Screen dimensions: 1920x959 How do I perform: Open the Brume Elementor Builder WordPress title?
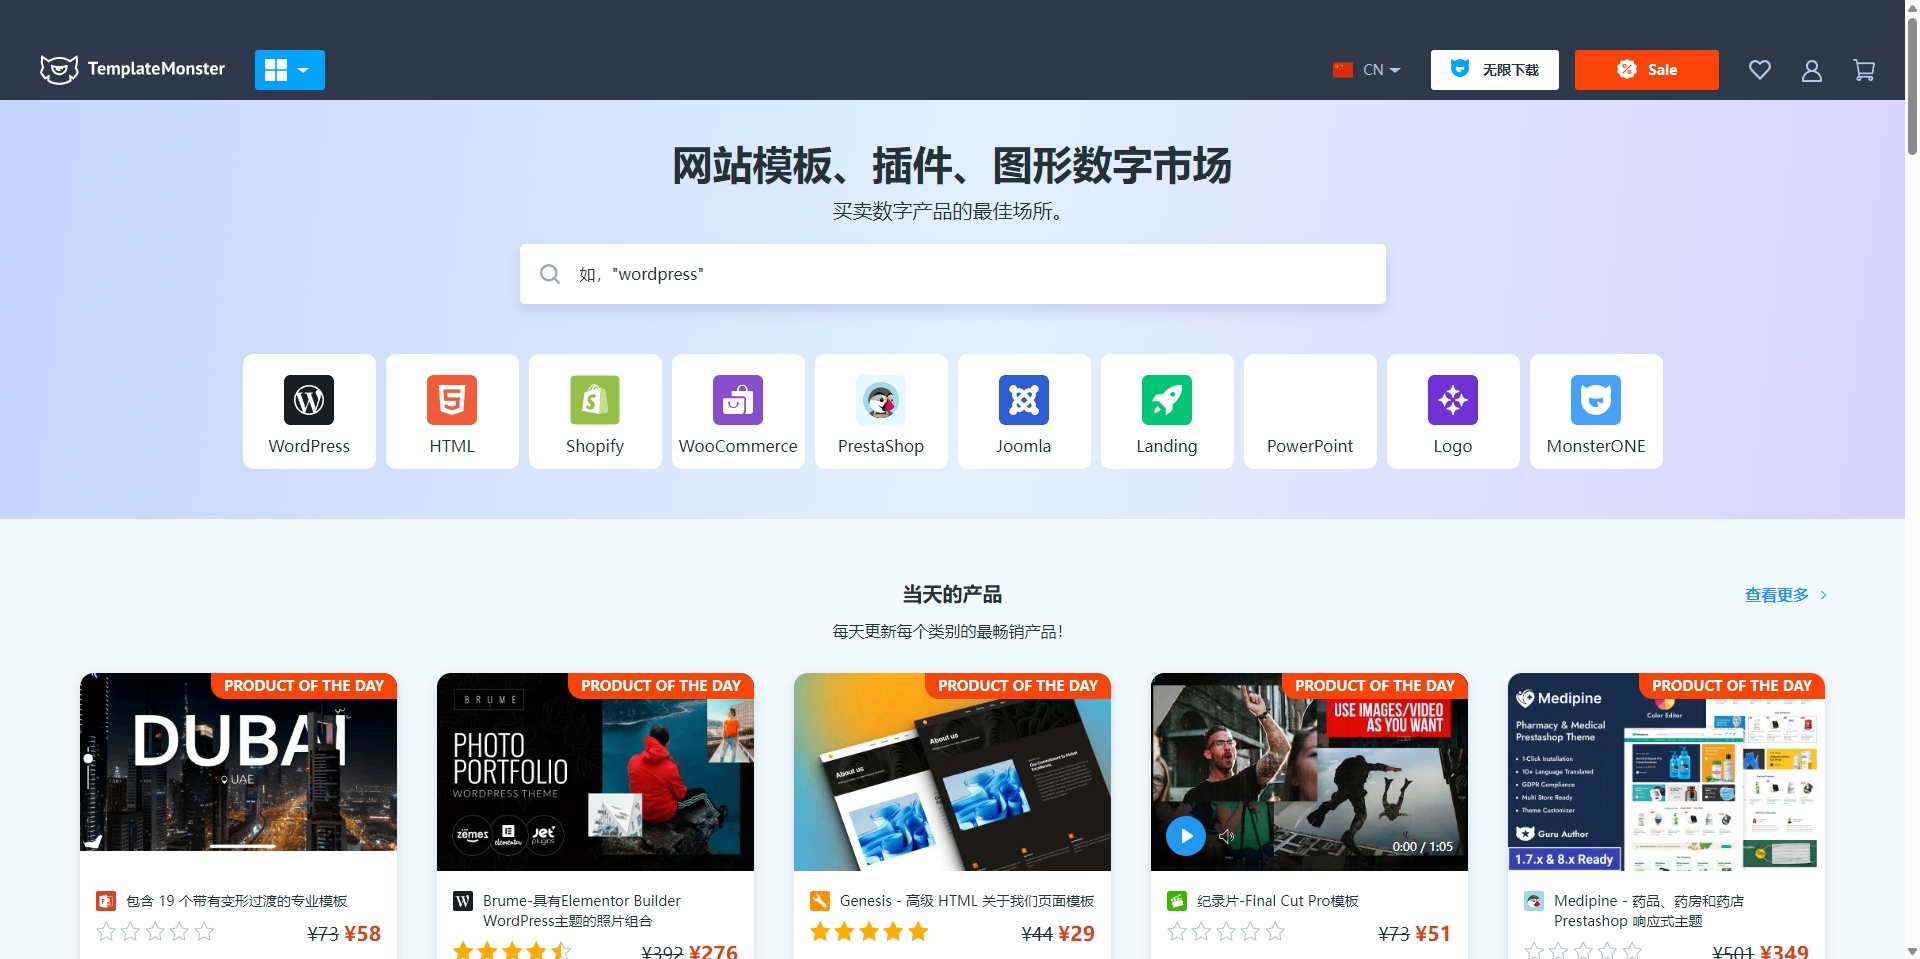[x=582, y=911]
